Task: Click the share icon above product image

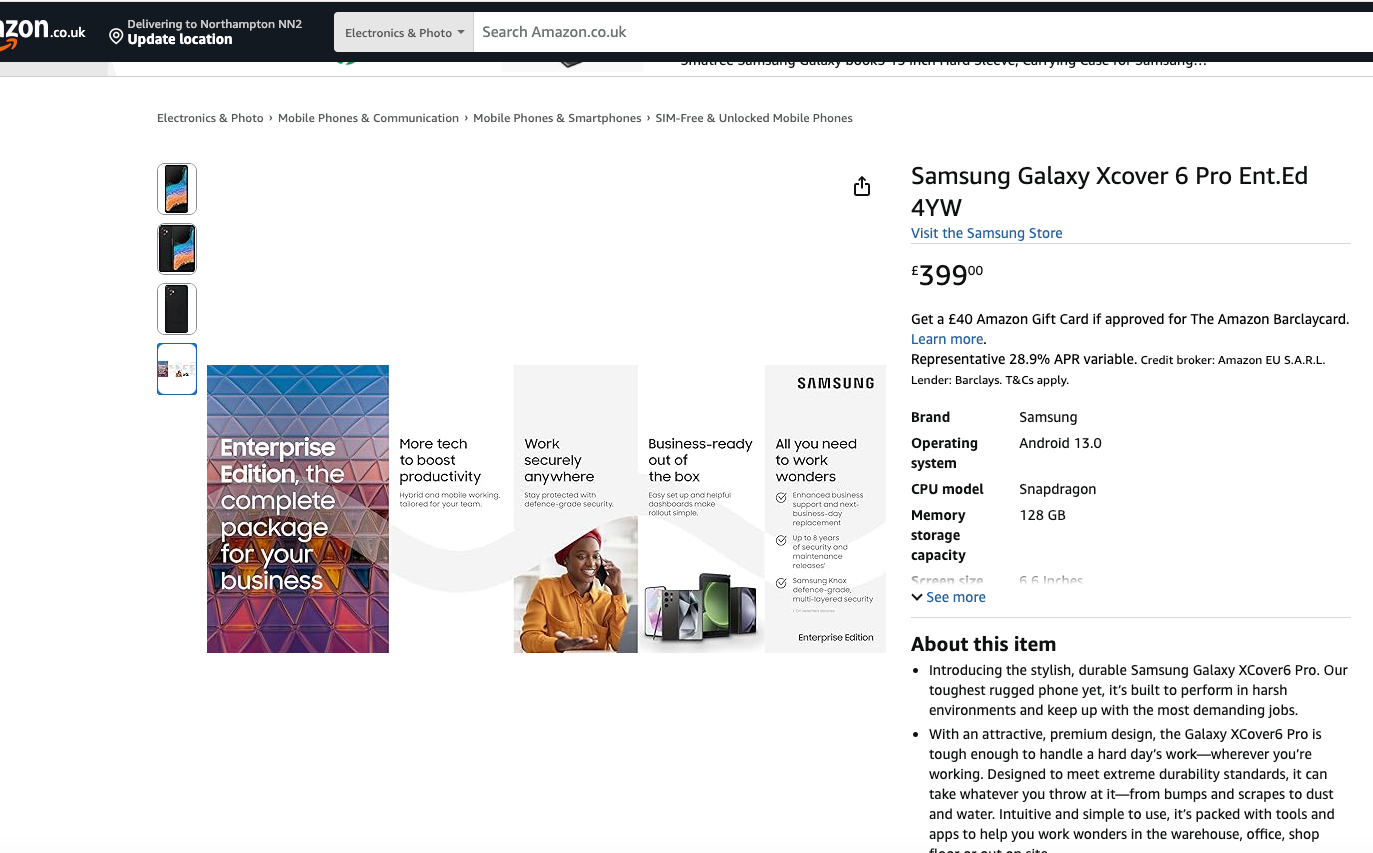Action: (x=862, y=187)
